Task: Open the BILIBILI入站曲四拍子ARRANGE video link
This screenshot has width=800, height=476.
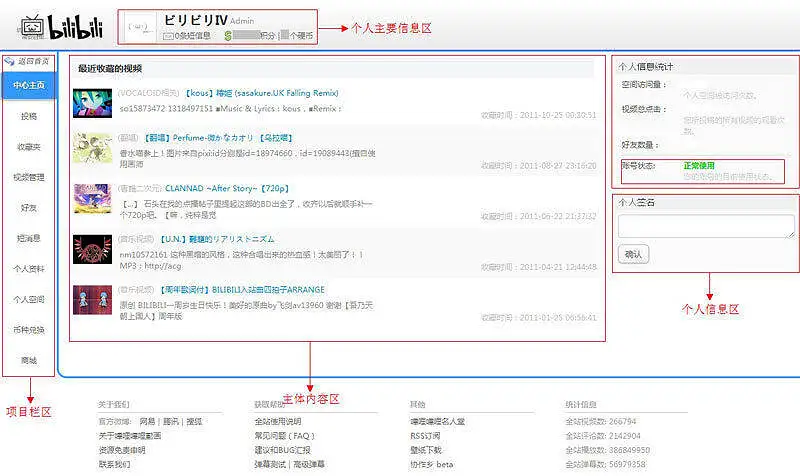Action: pyautogui.click(x=241, y=289)
